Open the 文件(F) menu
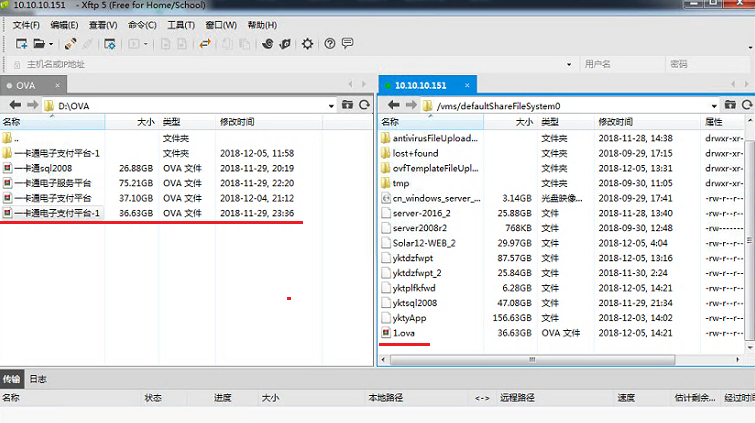Viewport: 755px width, 423px height. 27,24
